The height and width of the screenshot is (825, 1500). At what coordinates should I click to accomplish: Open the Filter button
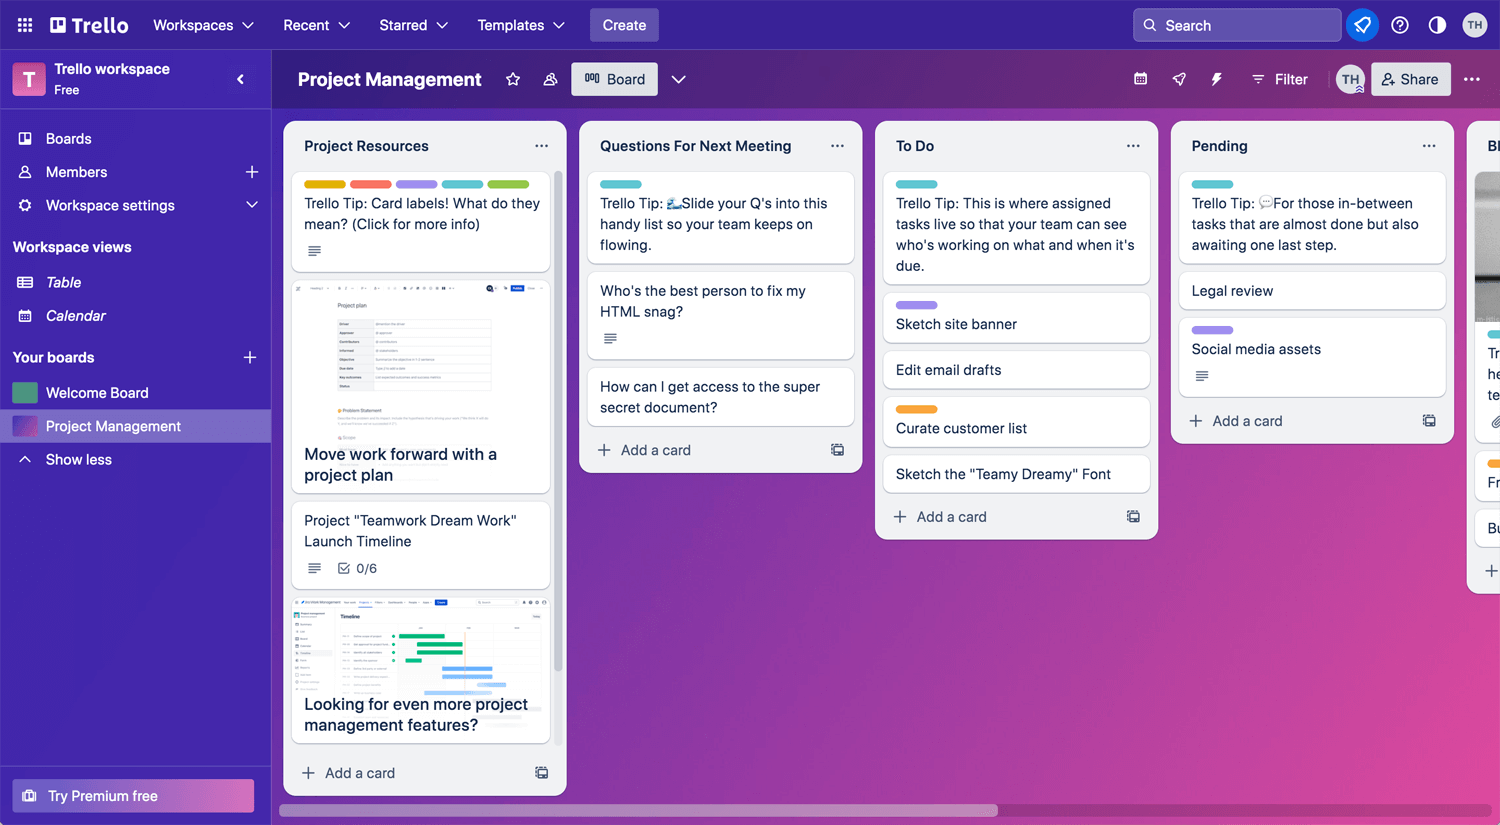1280,79
